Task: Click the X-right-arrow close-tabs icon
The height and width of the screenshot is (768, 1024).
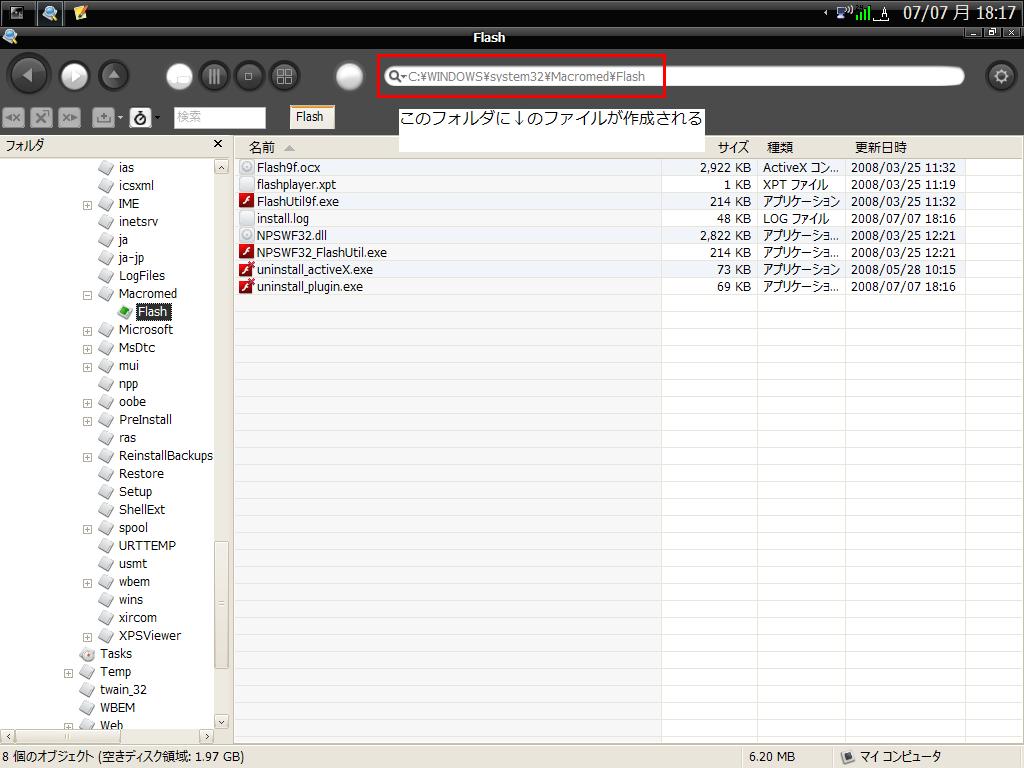Action: coord(69,118)
